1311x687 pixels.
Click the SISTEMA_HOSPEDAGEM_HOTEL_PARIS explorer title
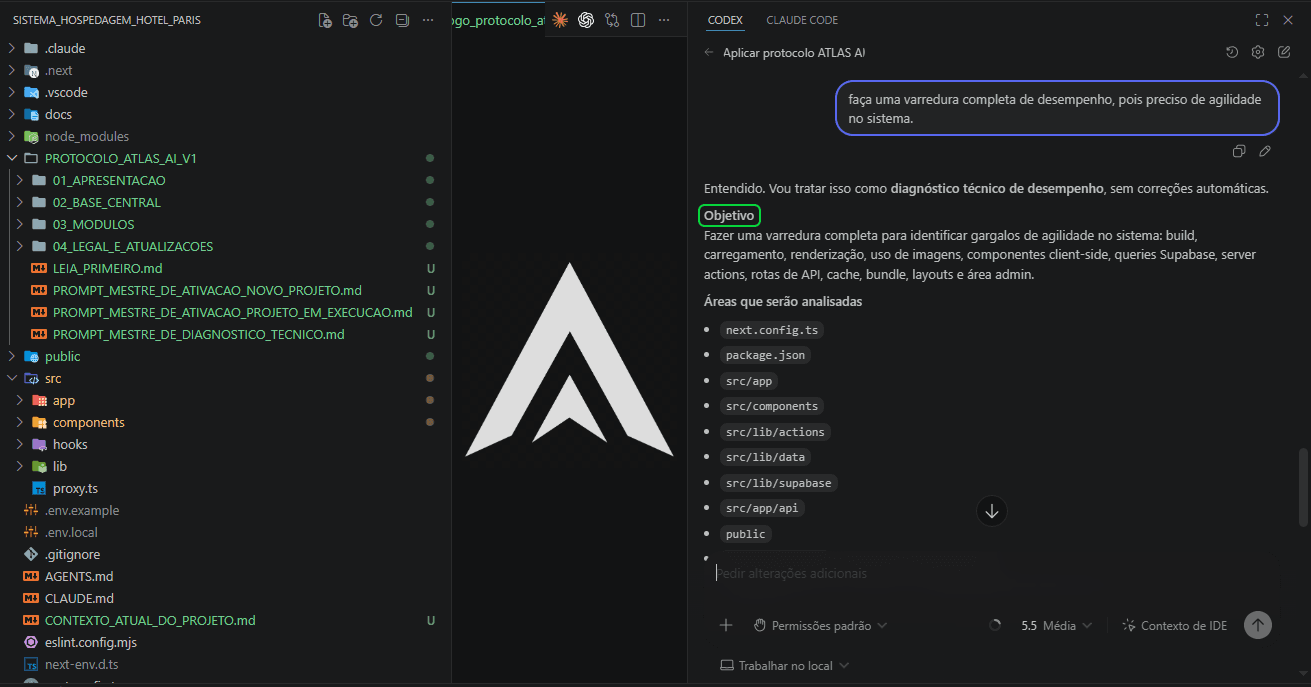(x=107, y=20)
